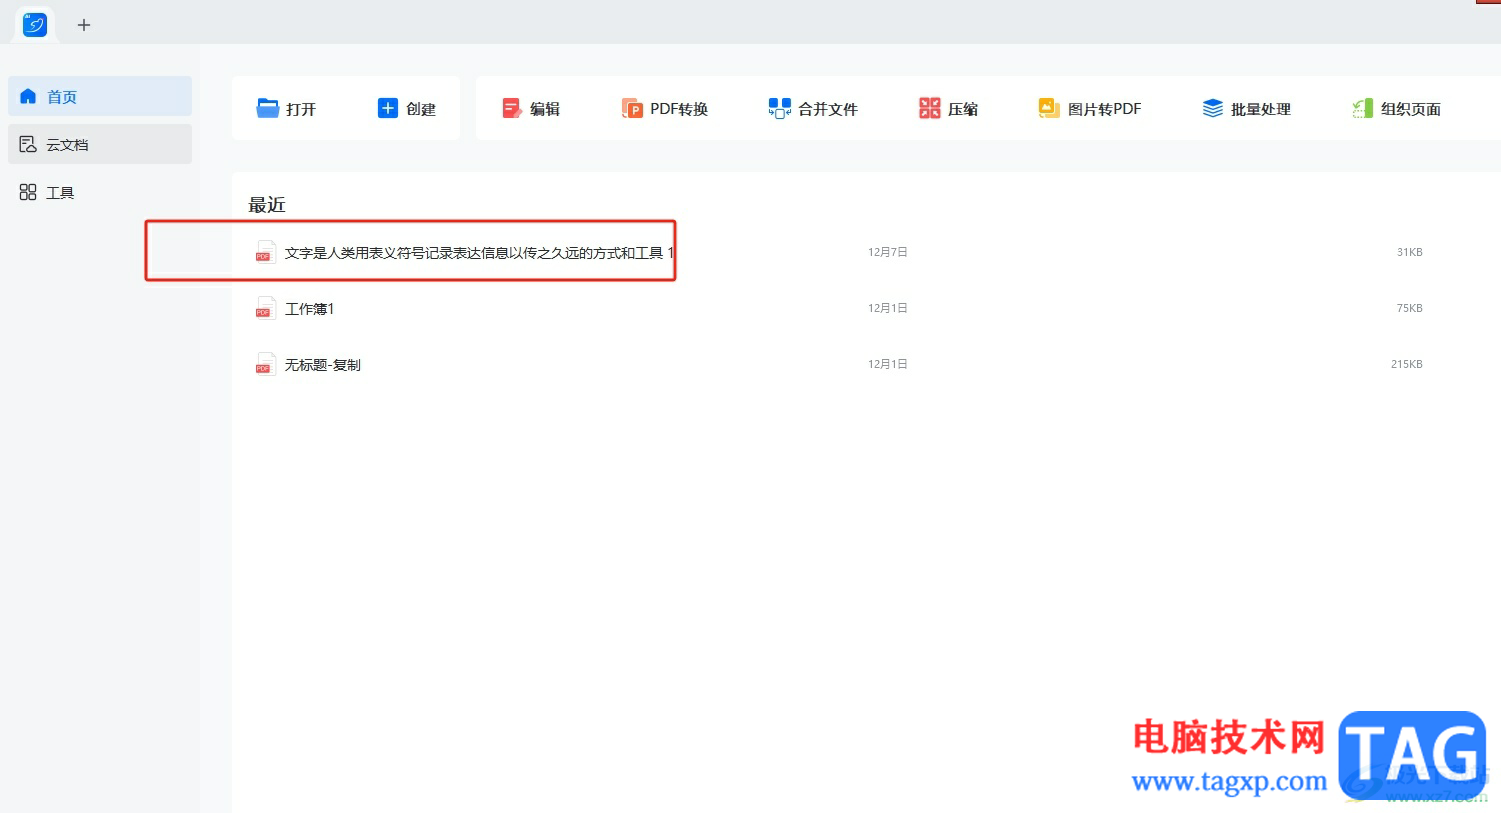Select 首页 in the sidebar
1501x813 pixels.
point(100,96)
